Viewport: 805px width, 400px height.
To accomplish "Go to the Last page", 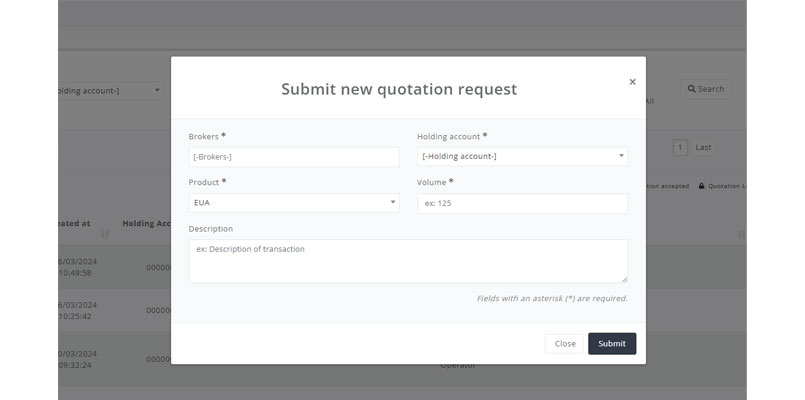I will 703,147.
